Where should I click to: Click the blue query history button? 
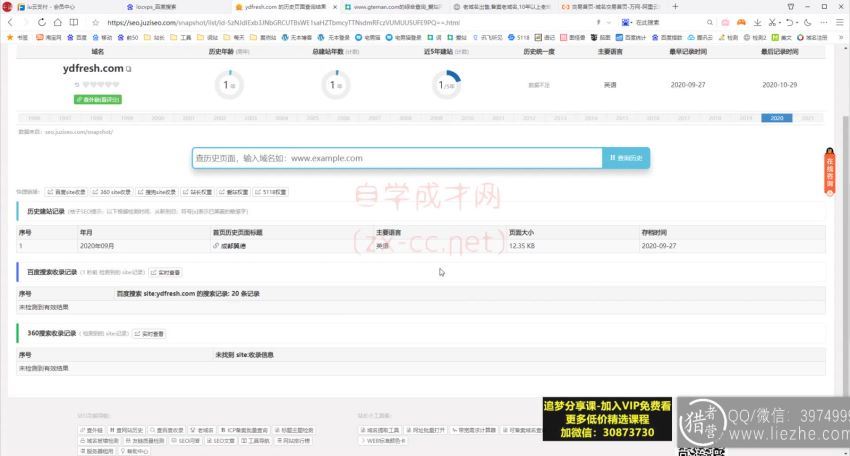pyautogui.click(x=626, y=158)
